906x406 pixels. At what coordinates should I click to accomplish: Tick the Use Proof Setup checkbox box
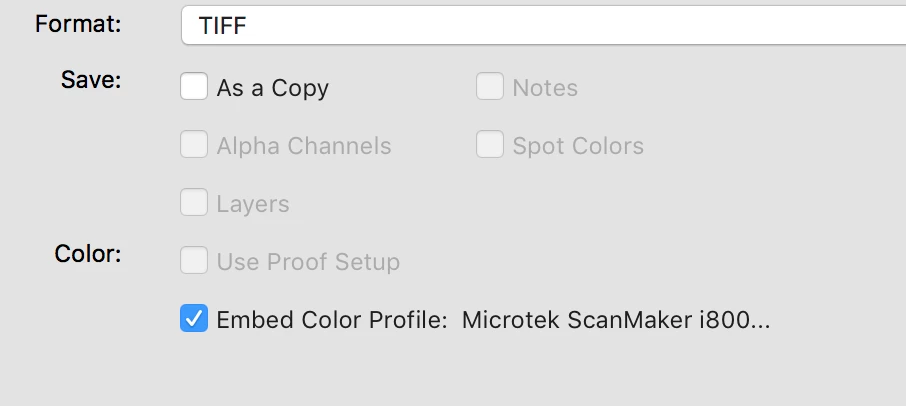click(194, 260)
